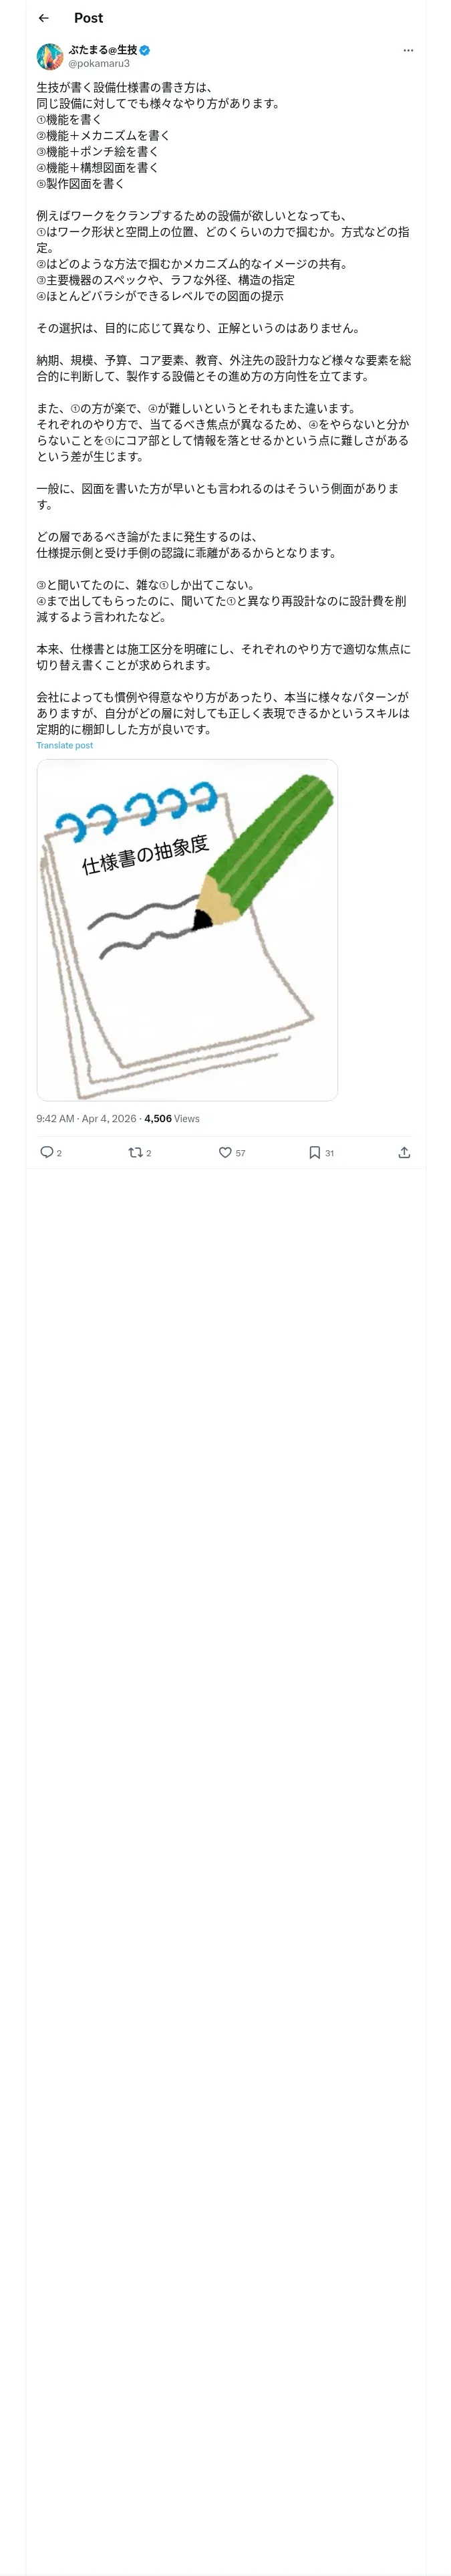Open the notebook and pencil image

[187, 930]
